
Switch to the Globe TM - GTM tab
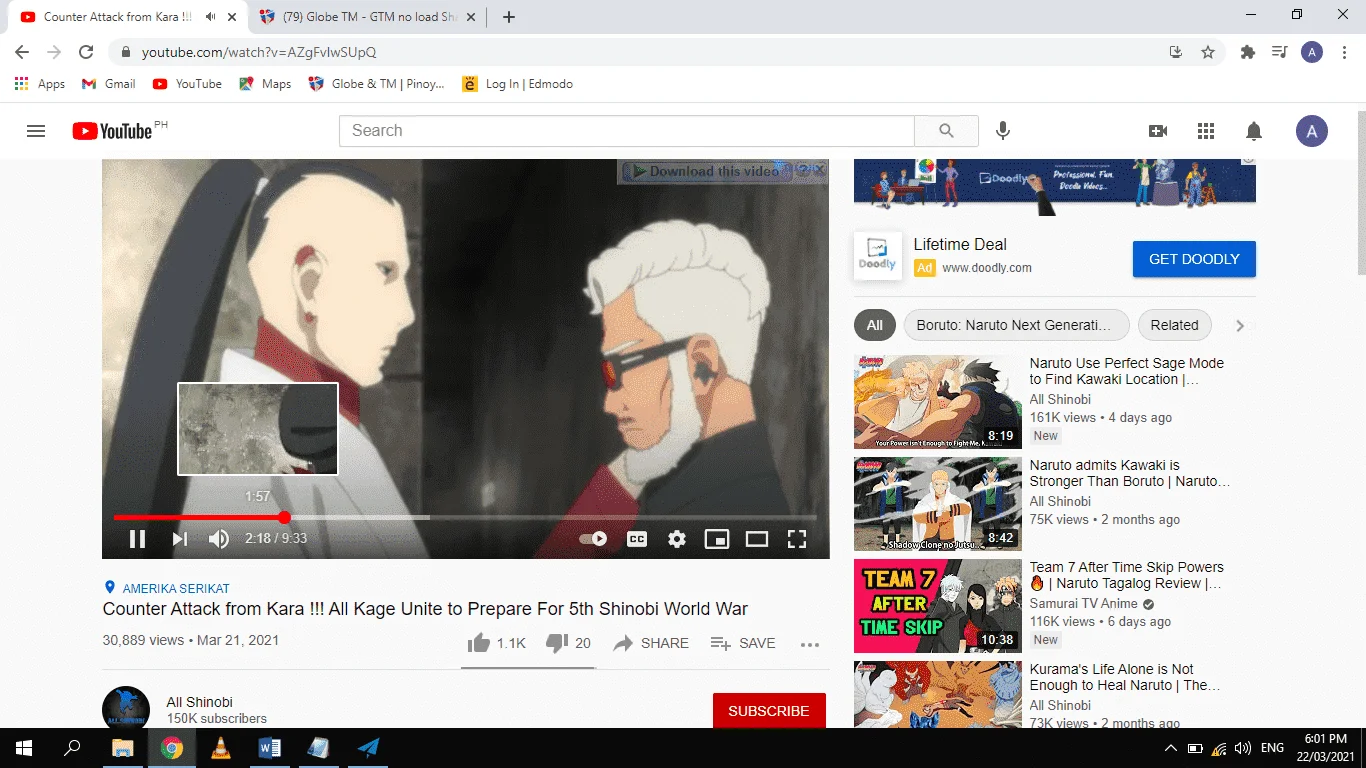[x=370, y=17]
